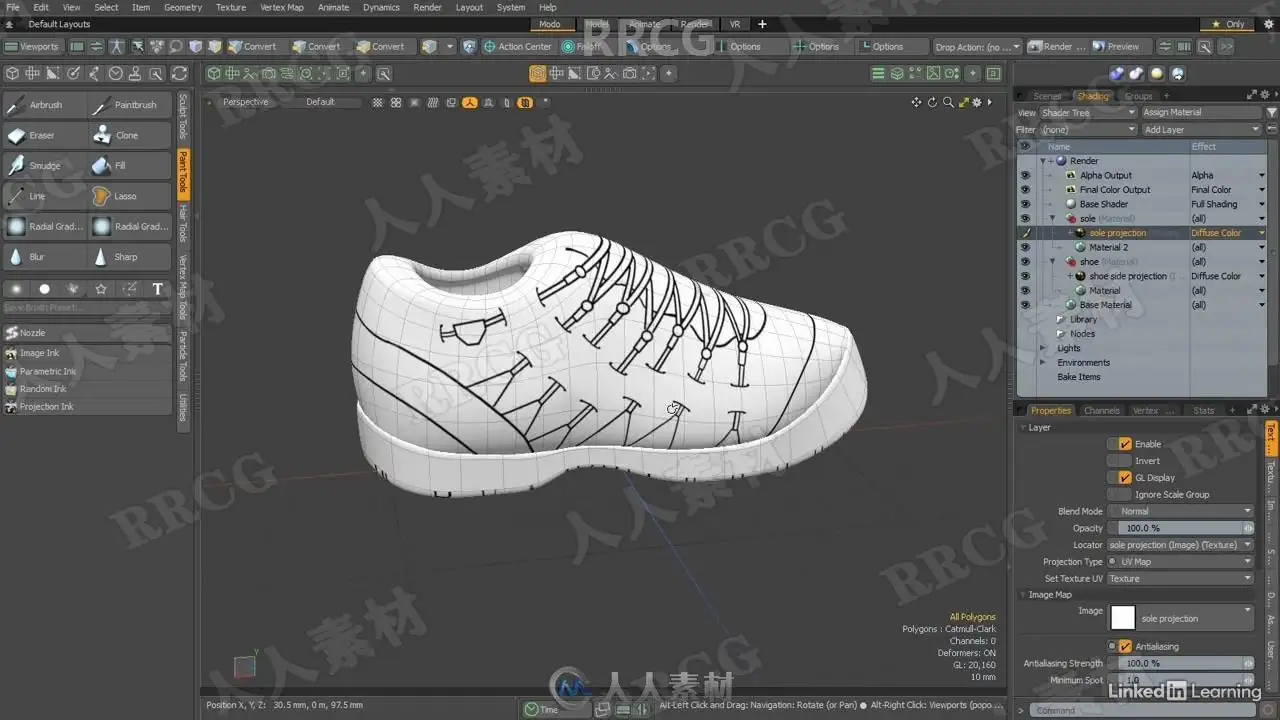Switch to the Scenes tab
Screen dimensions: 1280x720
pos(1048,96)
